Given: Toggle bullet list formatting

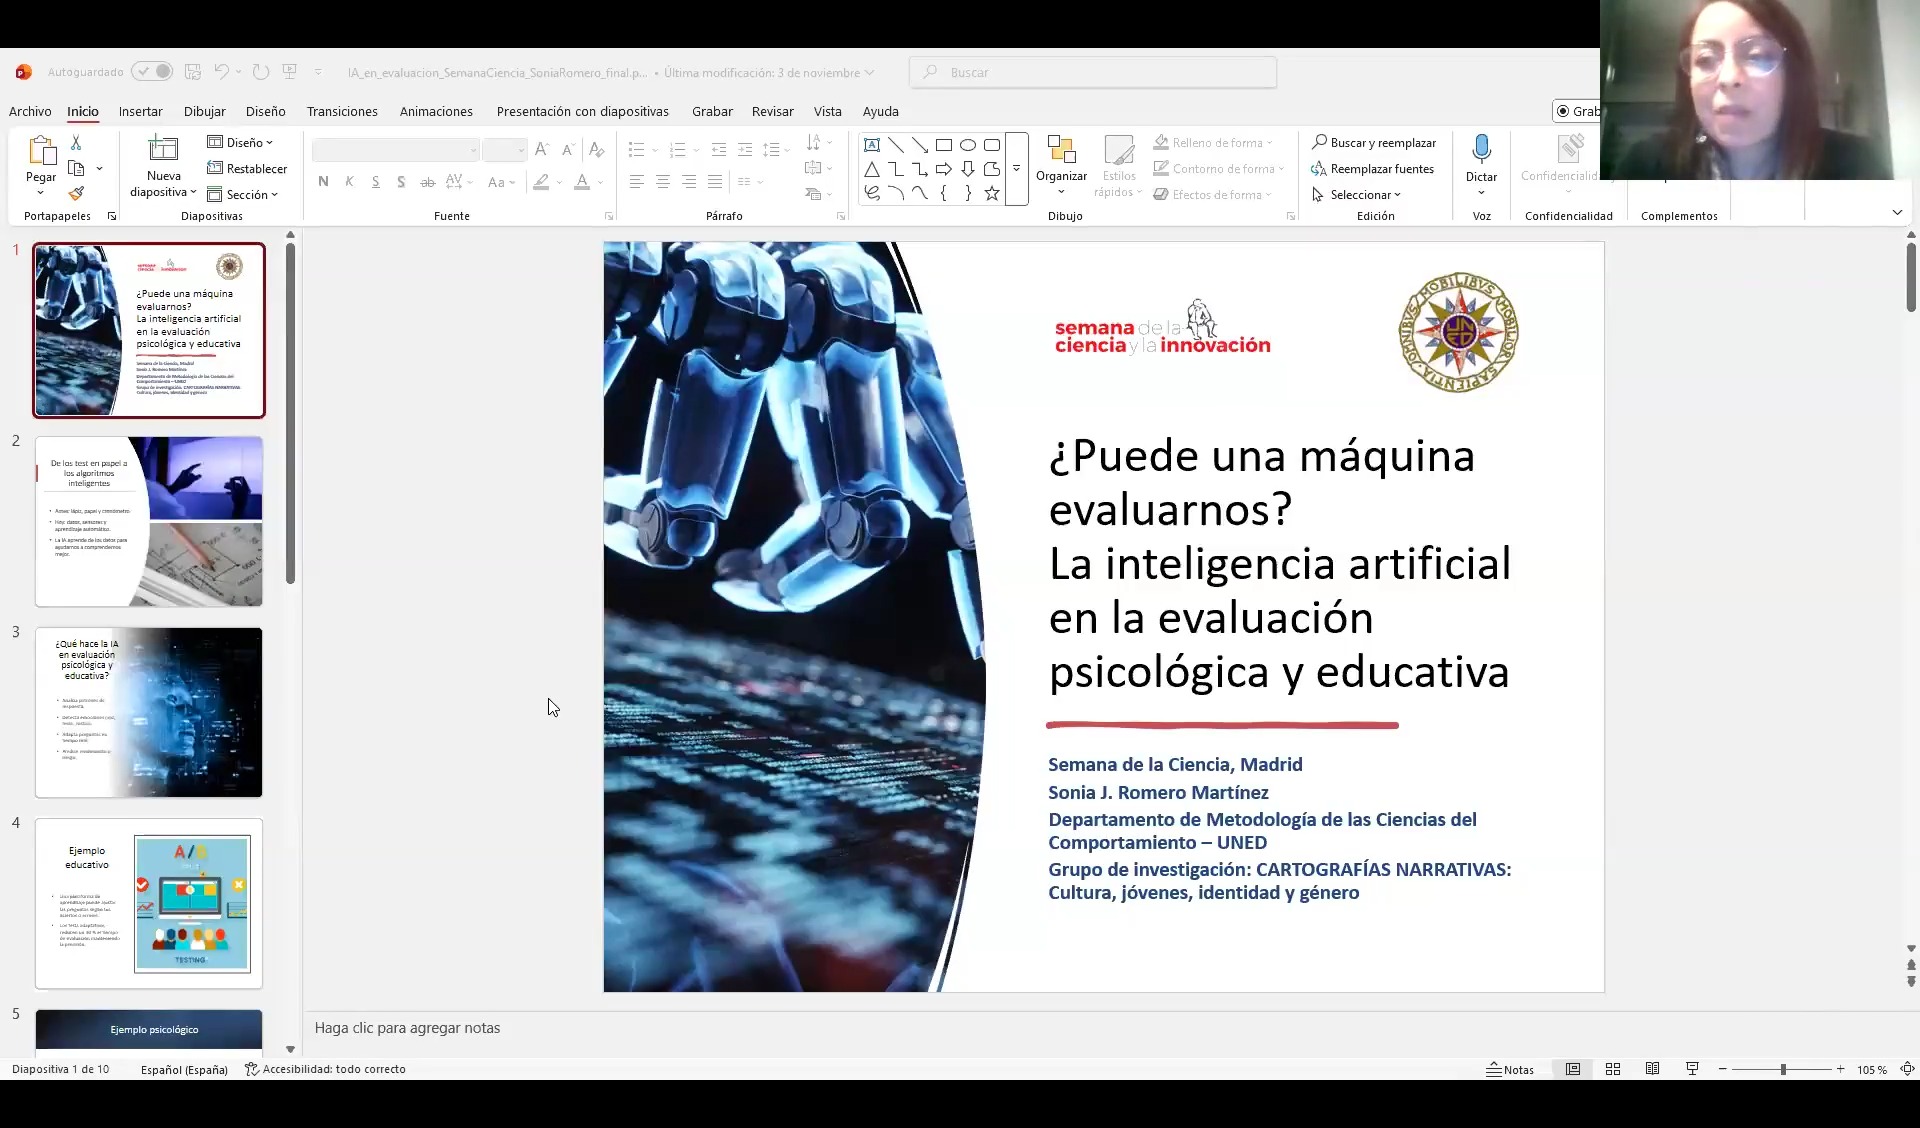Looking at the screenshot, I should 637,149.
